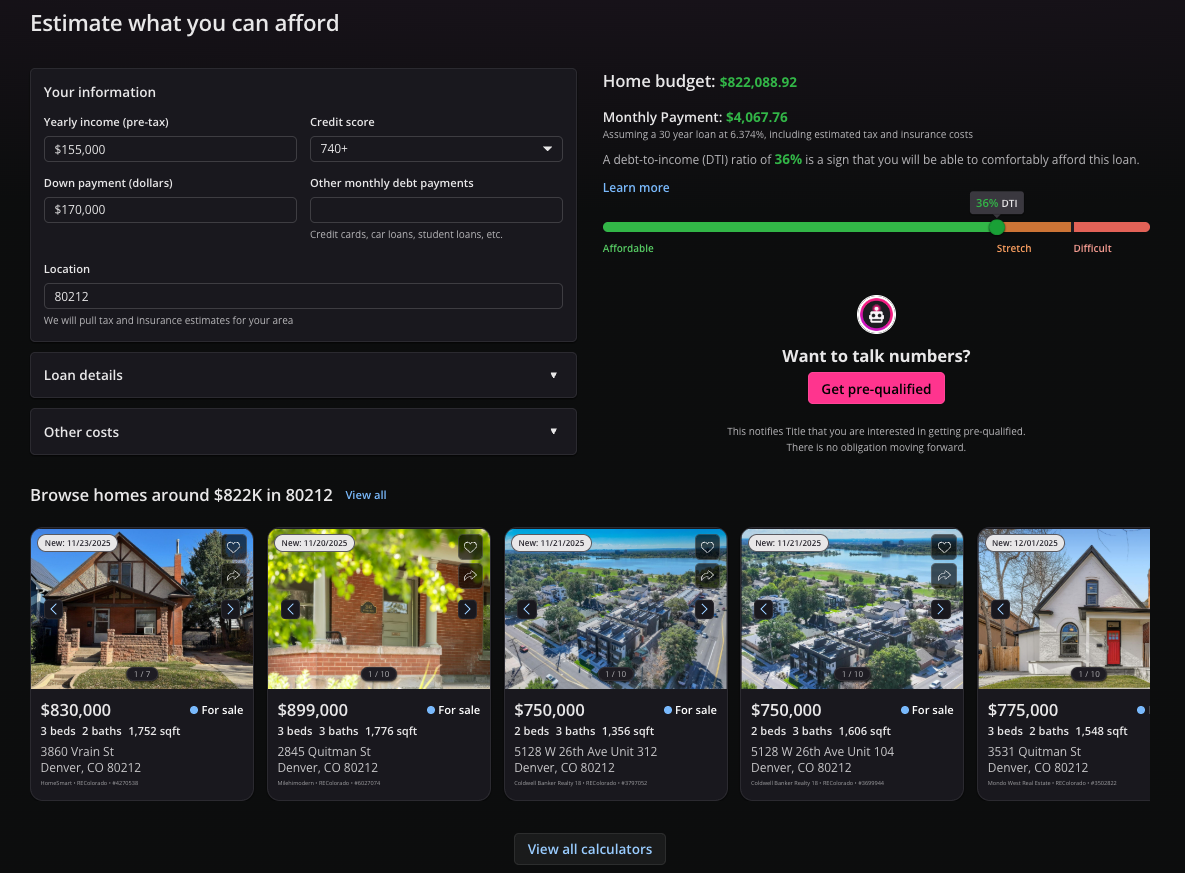Click the New: 11/23/2025 badge
1185x873 pixels.
coord(77,543)
